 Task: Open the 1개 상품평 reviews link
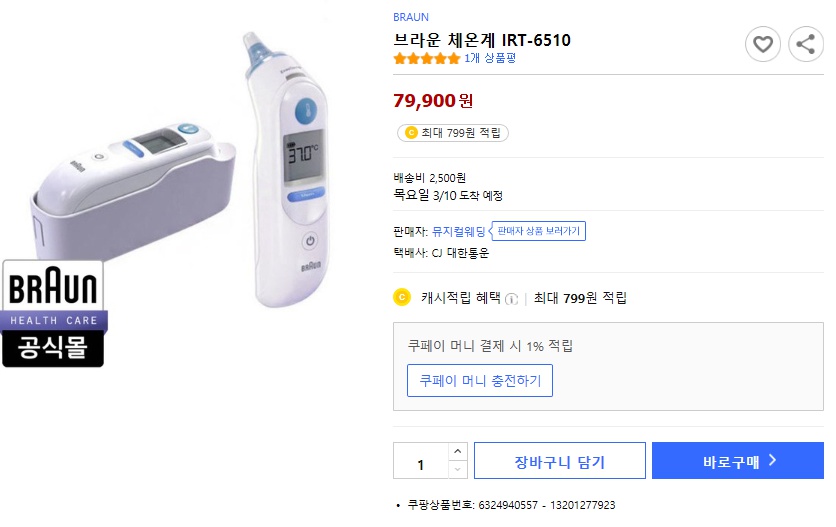(x=490, y=58)
